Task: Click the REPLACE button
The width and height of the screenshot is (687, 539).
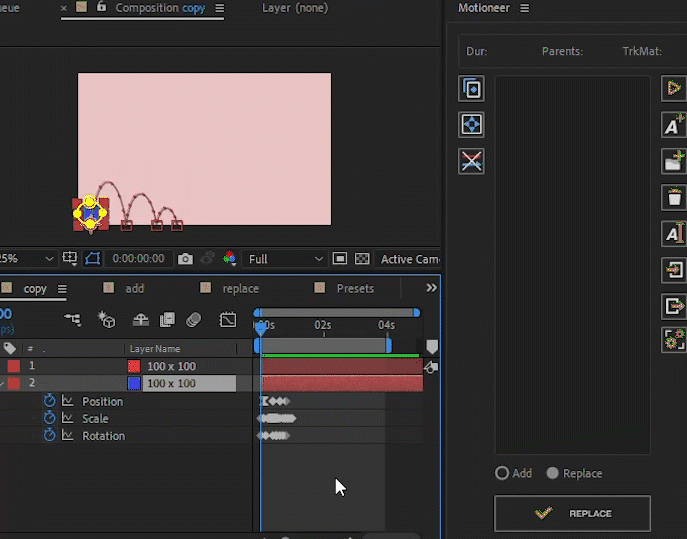Action: pyautogui.click(x=572, y=514)
